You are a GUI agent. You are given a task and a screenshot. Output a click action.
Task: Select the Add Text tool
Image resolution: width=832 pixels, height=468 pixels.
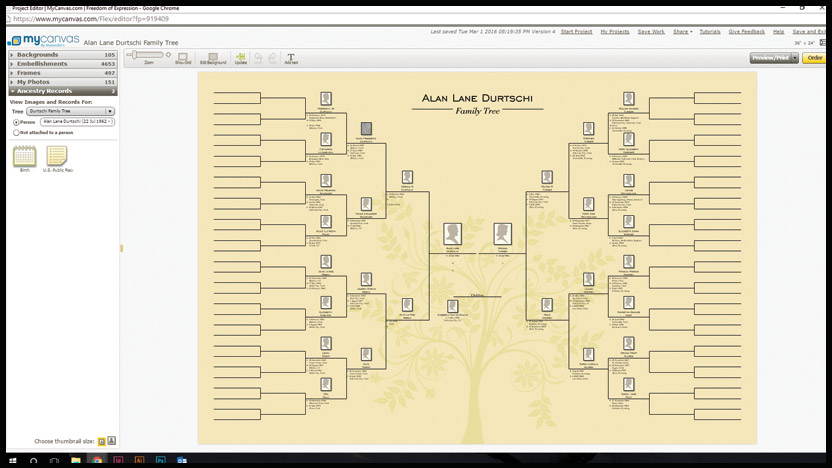(x=291, y=58)
